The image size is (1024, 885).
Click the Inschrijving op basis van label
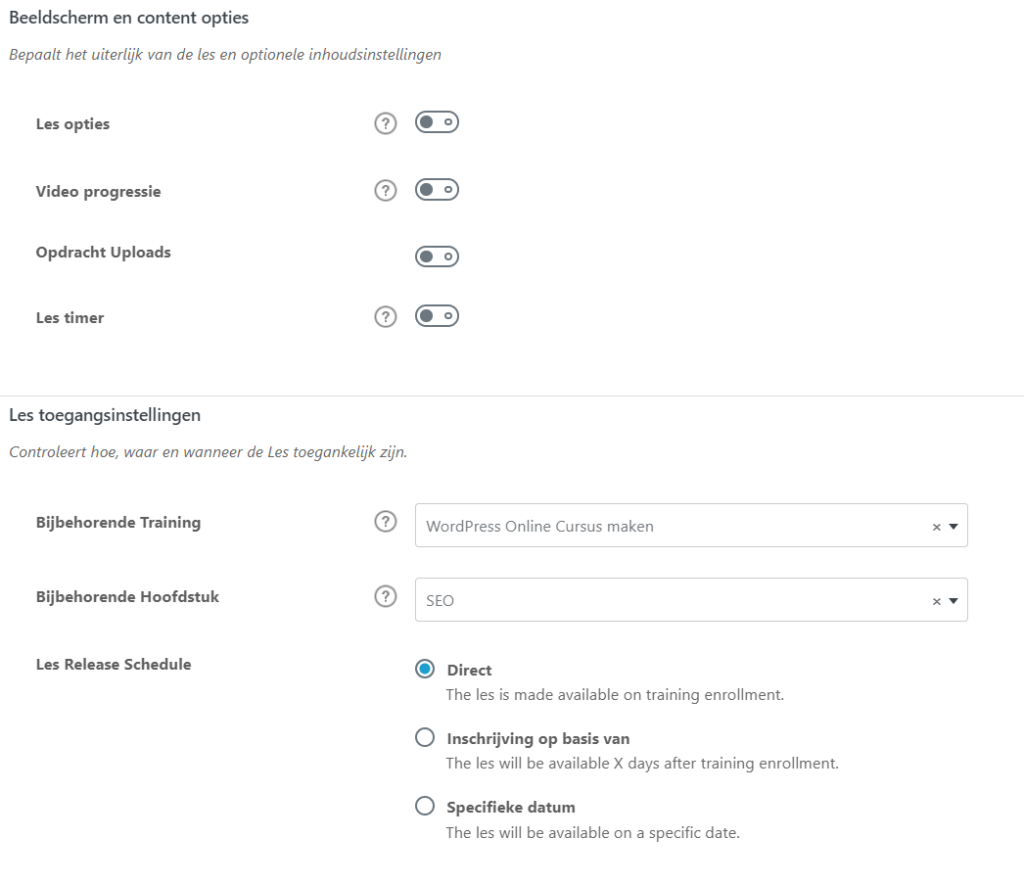538,739
